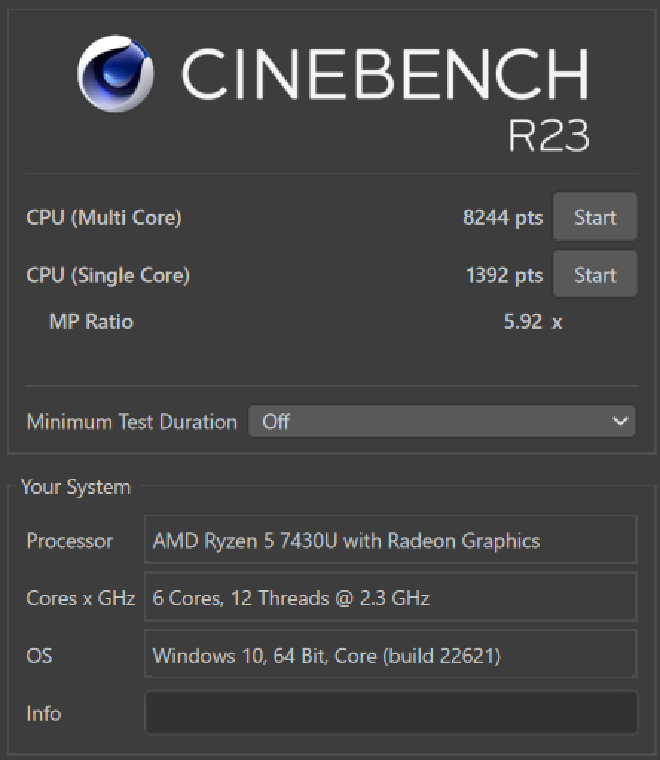
Task: Click the Your System group heading
Action: coord(76,487)
